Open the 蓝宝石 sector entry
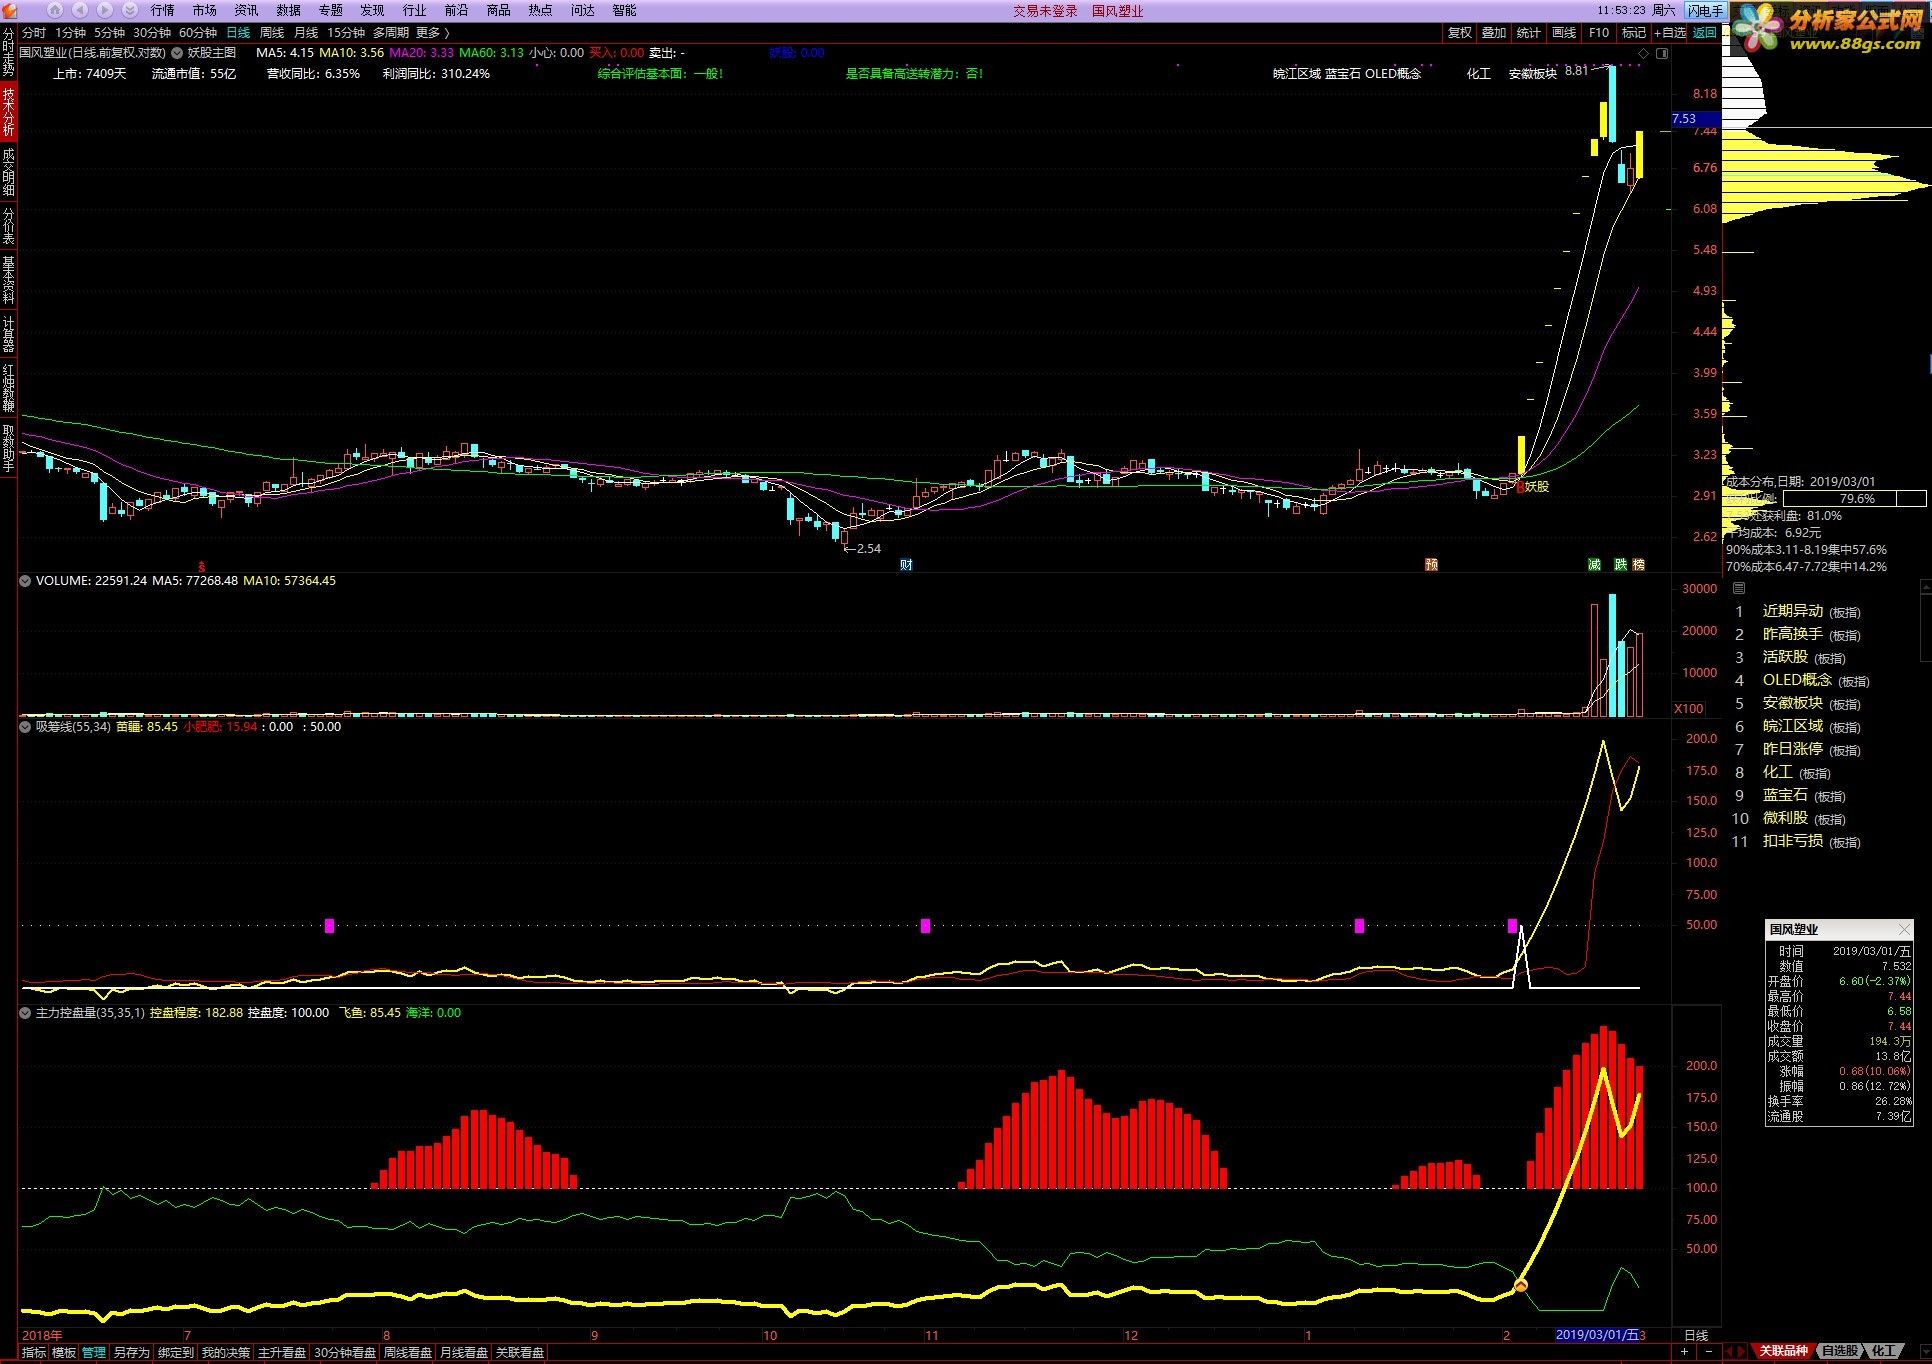1932x1364 pixels. (x=1804, y=795)
